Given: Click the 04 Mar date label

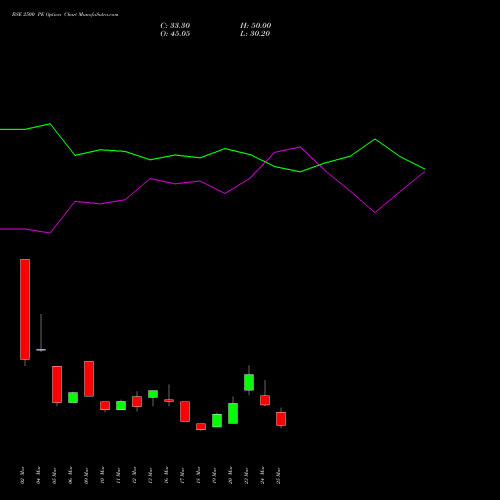Looking at the screenshot, I should coord(38,475).
